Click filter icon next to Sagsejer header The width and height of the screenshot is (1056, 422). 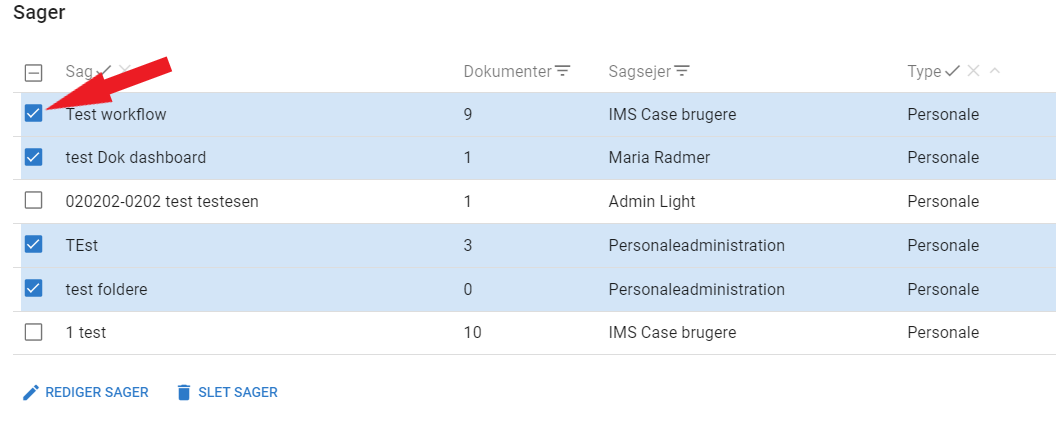682,71
